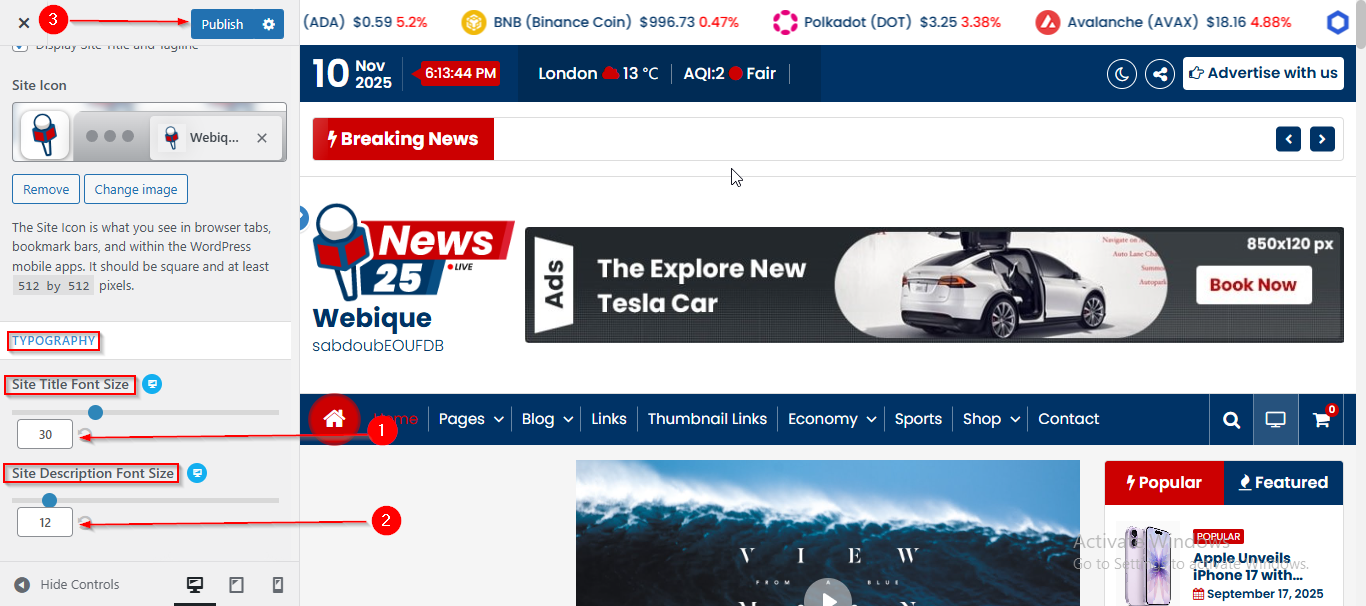The image size is (1366, 606).
Task: Click the share icon in top bar
Action: pos(1159,73)
